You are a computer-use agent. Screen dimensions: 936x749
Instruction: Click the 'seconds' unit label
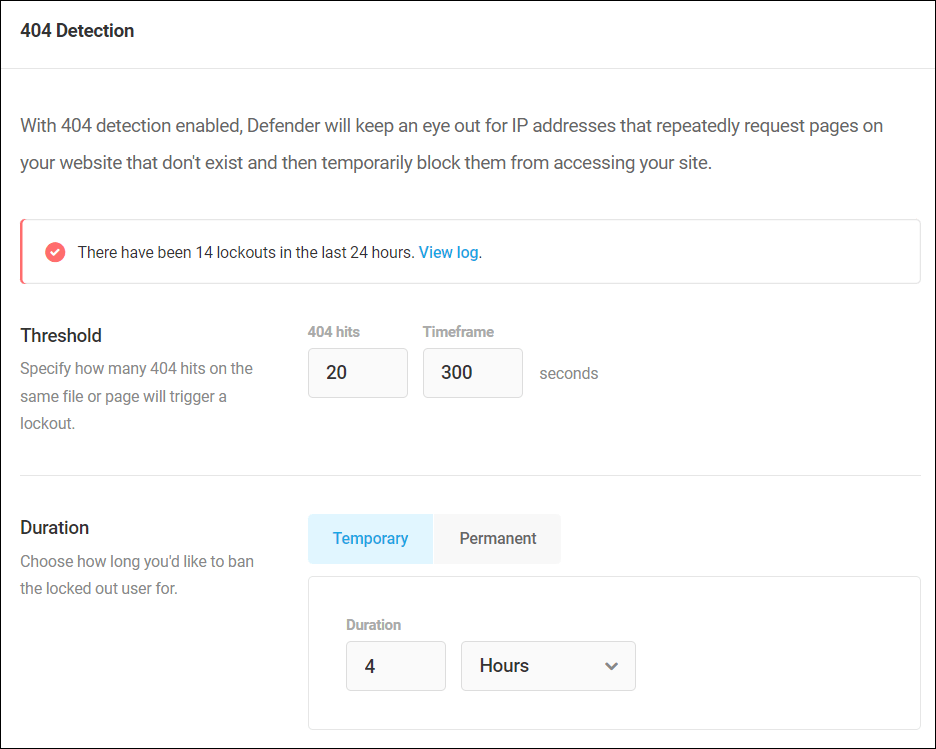(568, 374)
